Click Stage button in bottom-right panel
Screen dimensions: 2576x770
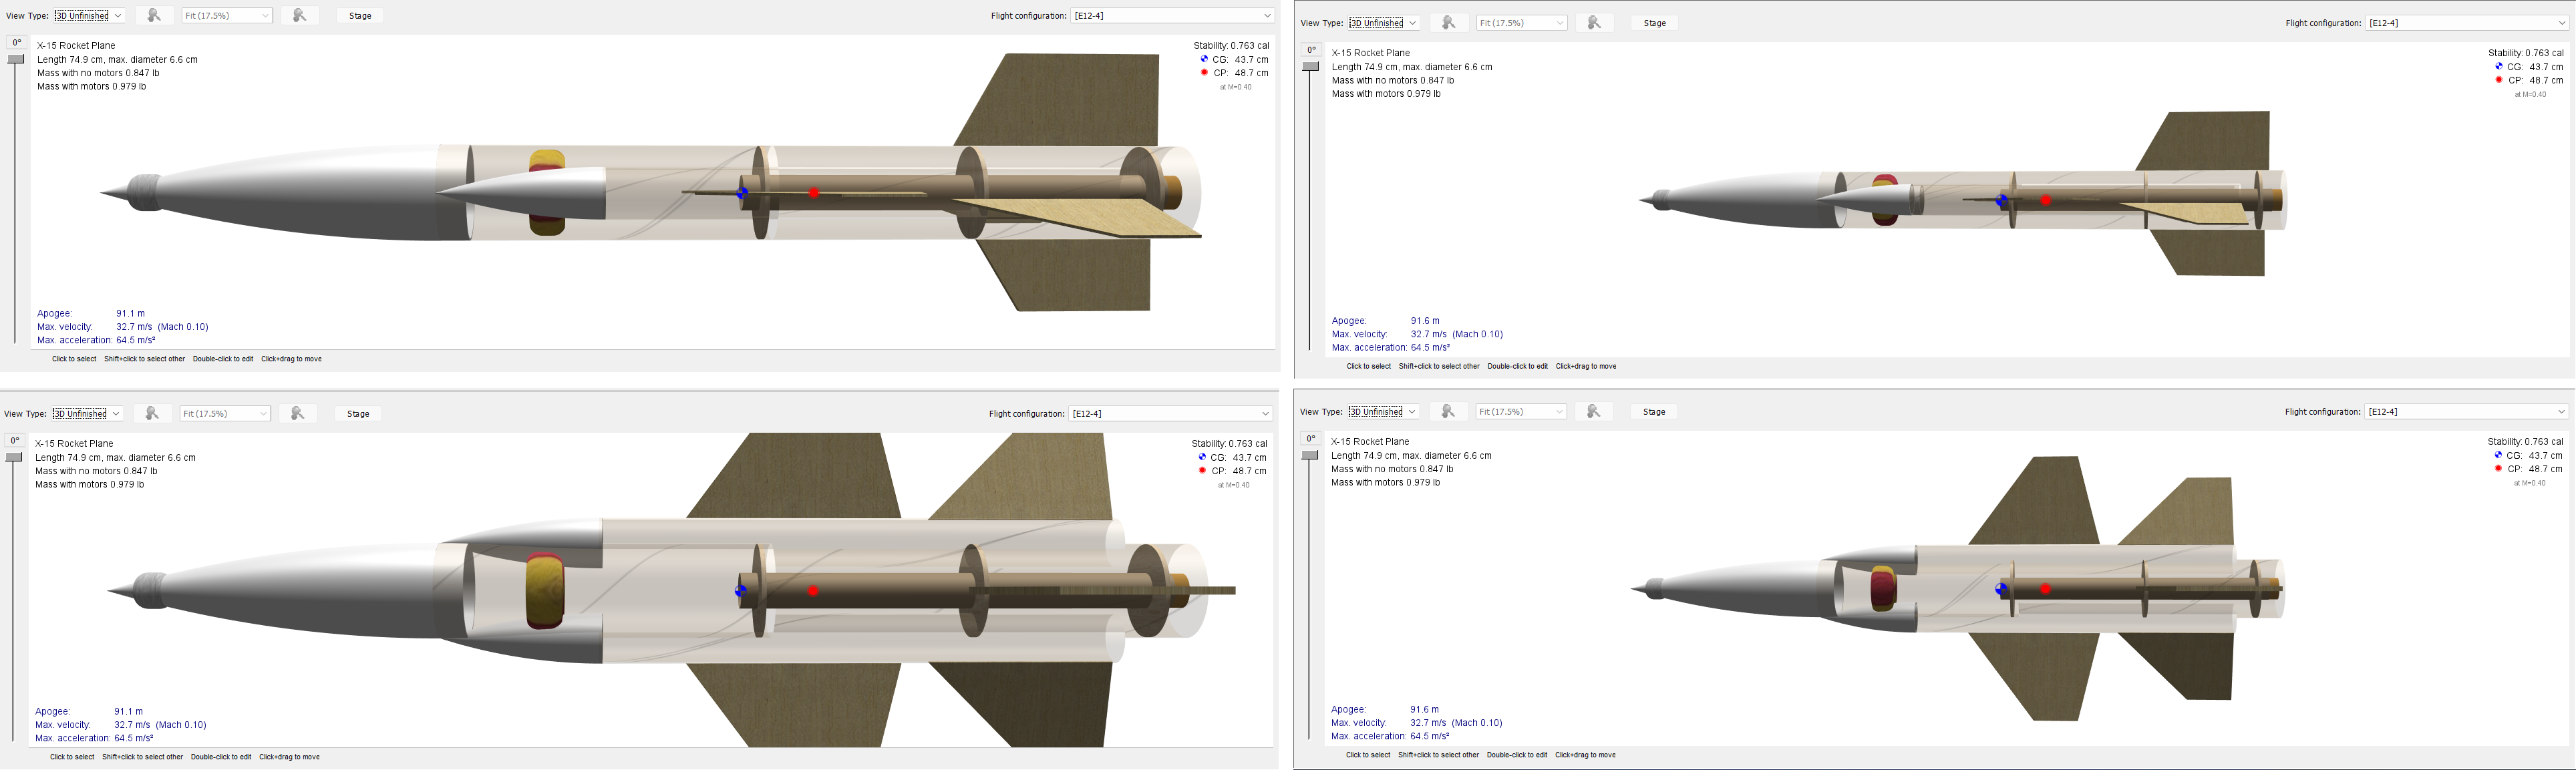(x=1654, y=411)
